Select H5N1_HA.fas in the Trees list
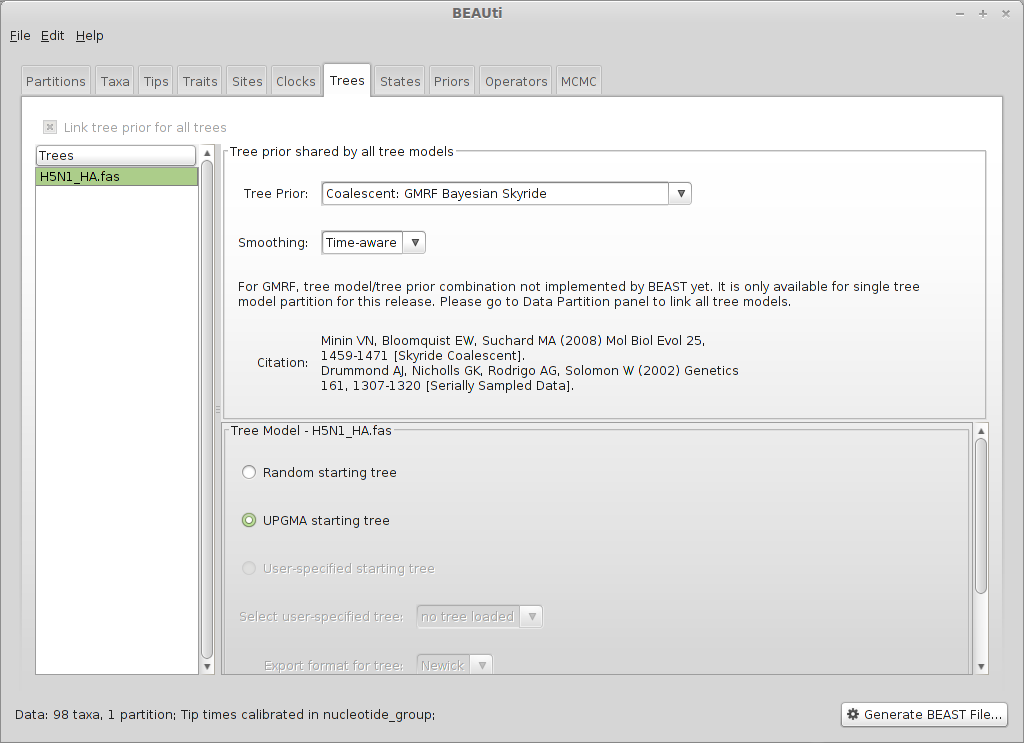The height and width of the screenshot is (743, 1024). [116, 176]
